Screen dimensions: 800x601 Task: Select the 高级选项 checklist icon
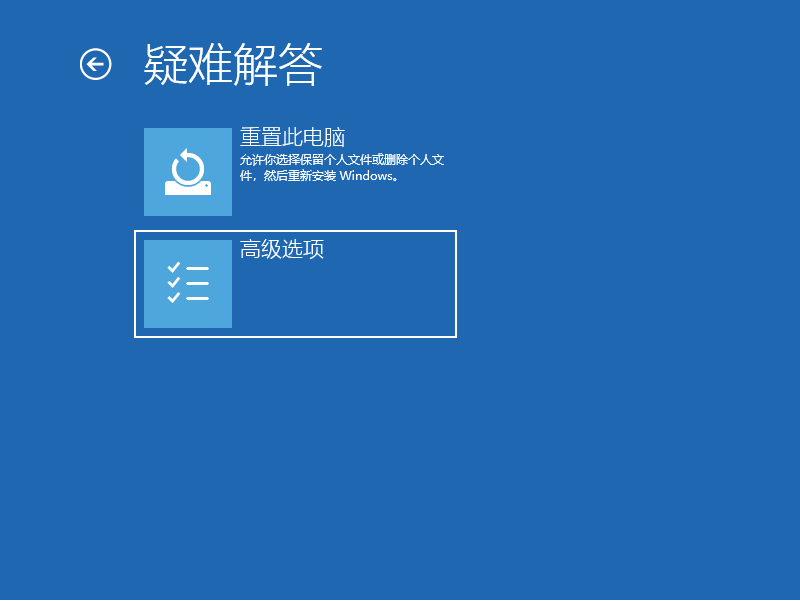click(x=188, y=284)
